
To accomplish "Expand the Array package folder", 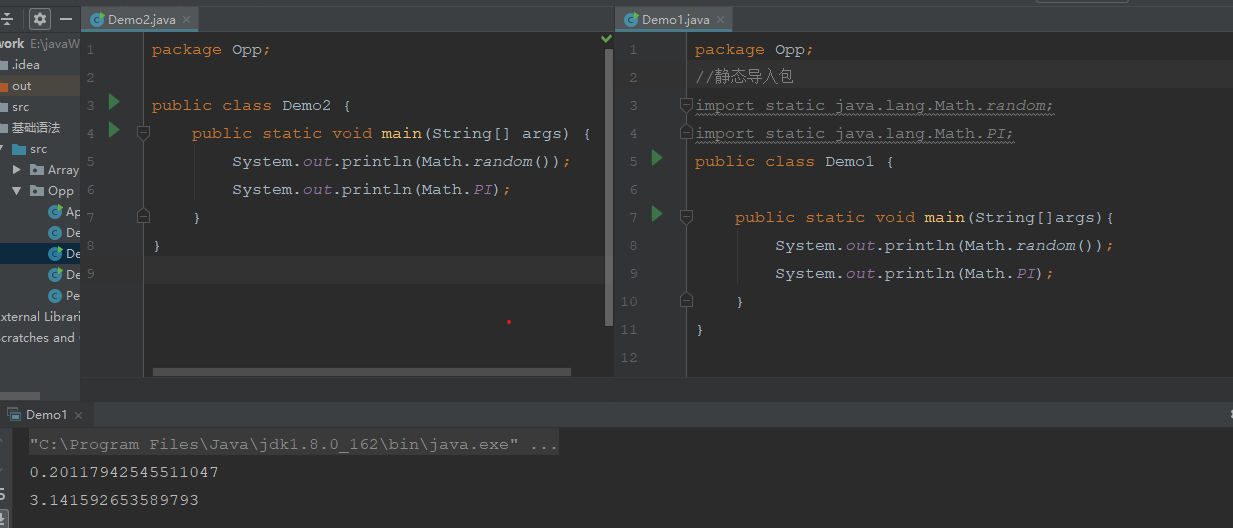I will 17,170.
